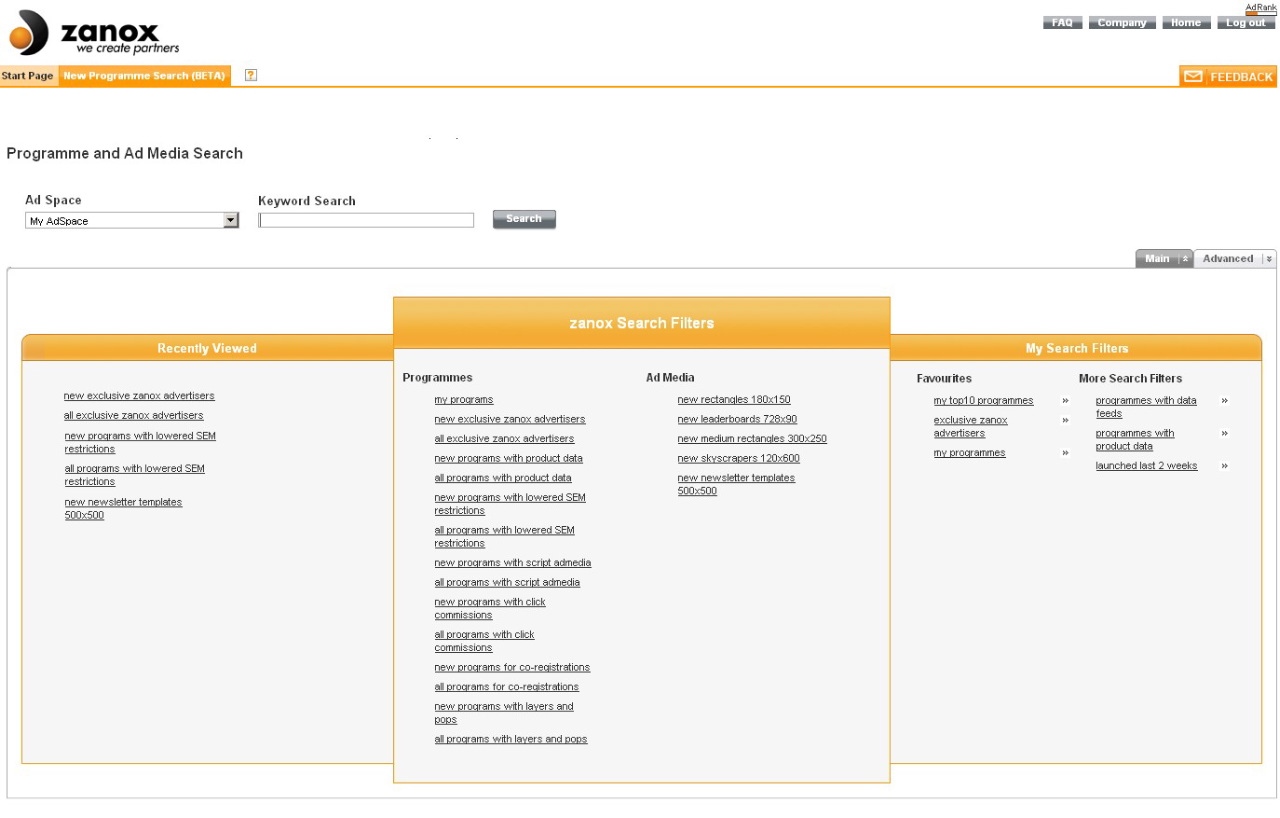Open new rectangles 180x150 ad media
Screen dimensions: 1280x818
point(734,400)
